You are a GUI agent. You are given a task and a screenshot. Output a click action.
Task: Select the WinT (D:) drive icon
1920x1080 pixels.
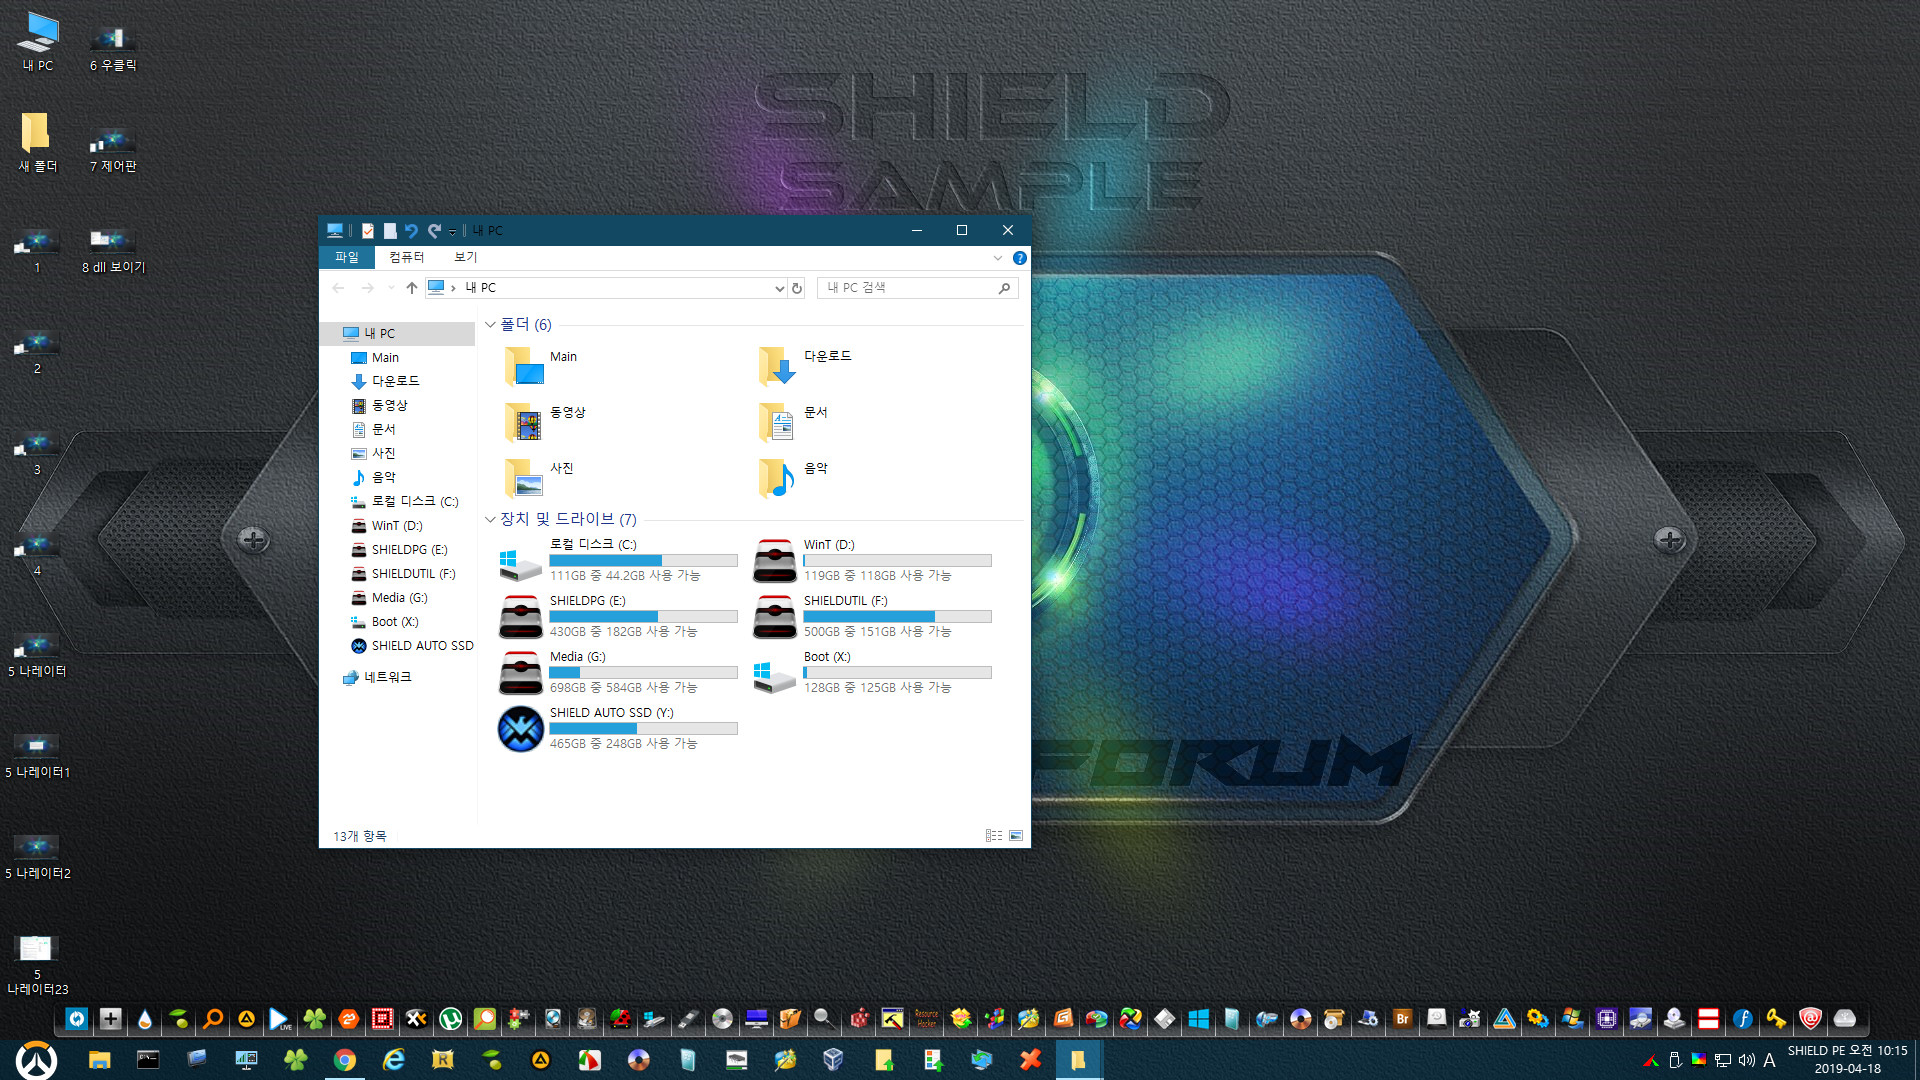pyautogui.click(x=775, y=562)
